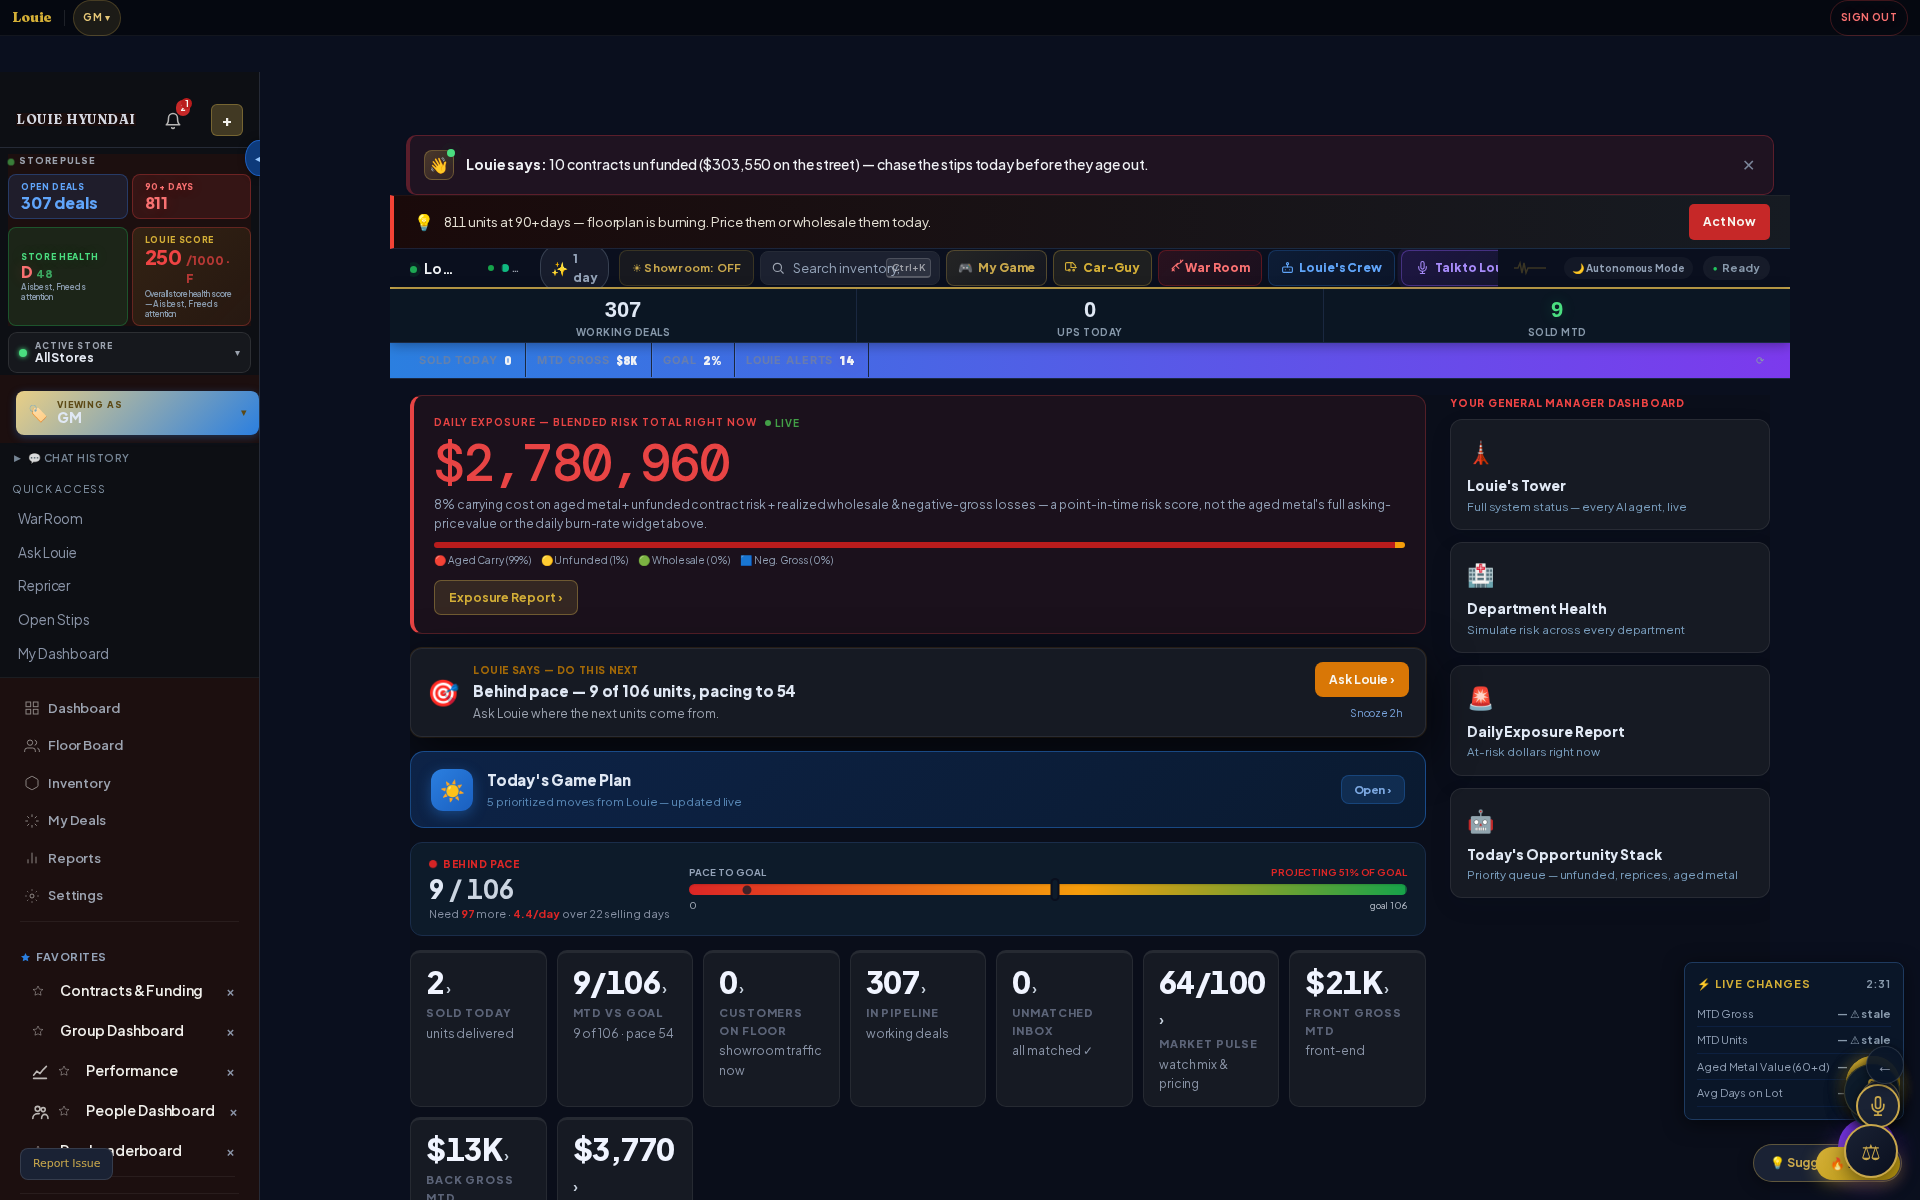
Task: Click the Open Stips quick access link
Action: tap(54, 620)
